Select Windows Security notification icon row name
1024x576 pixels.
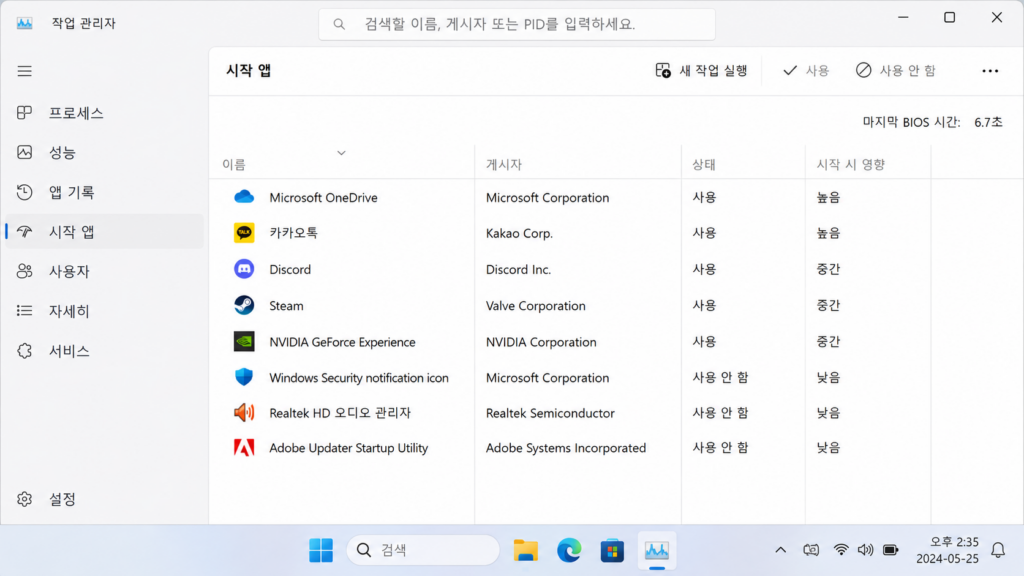point(359,377)
